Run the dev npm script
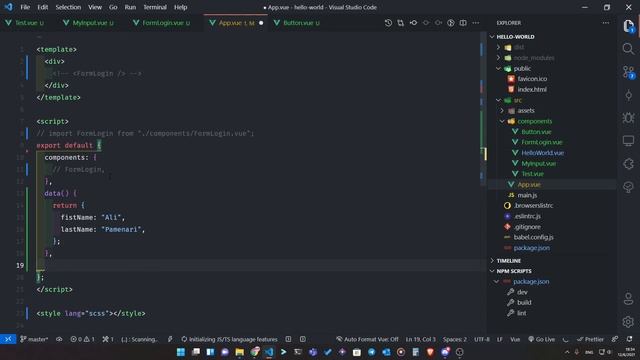 click(x=522, y=292)
